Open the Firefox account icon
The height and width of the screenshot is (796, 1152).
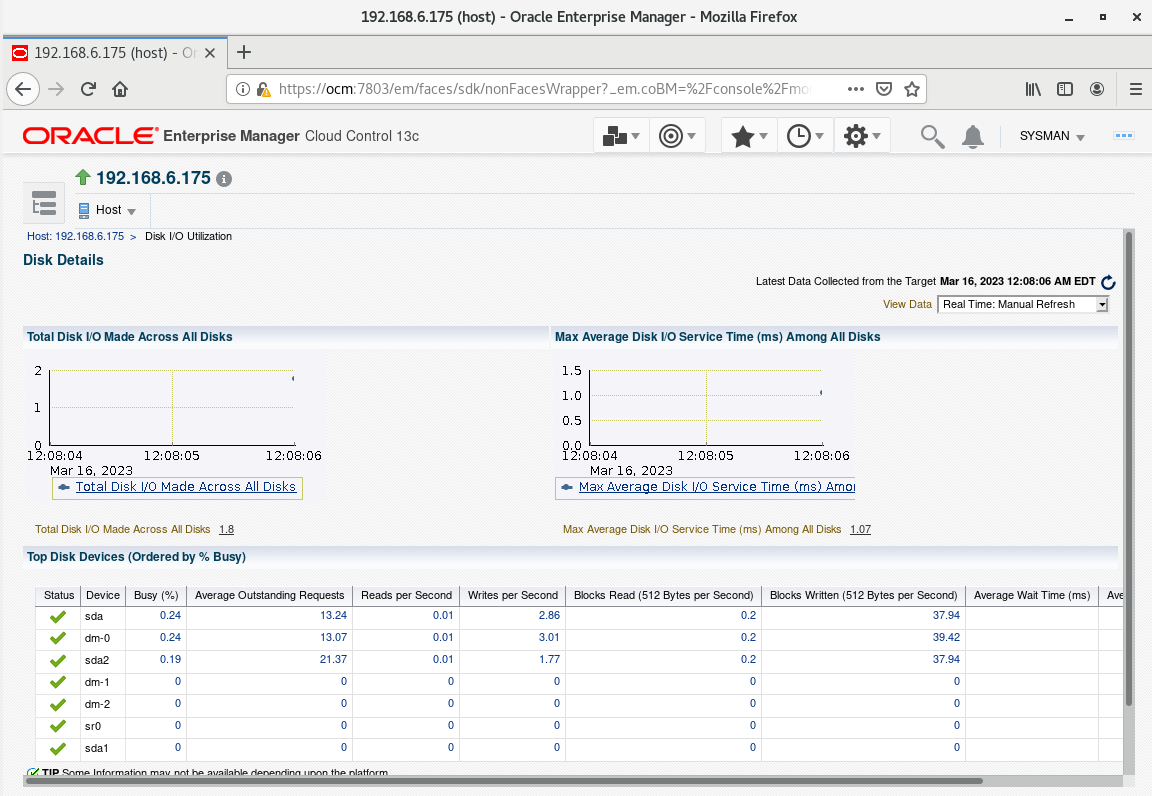coord(1097,89)
